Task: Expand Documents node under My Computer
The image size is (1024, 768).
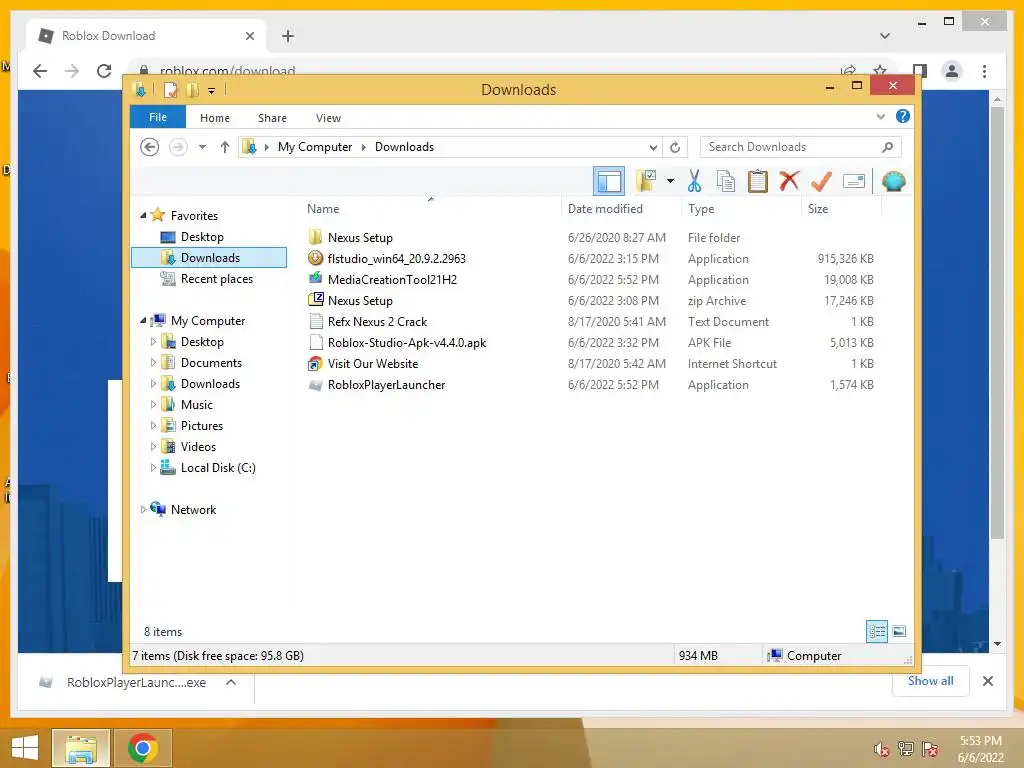Action: pyautogui.click(x=153, y=362)
